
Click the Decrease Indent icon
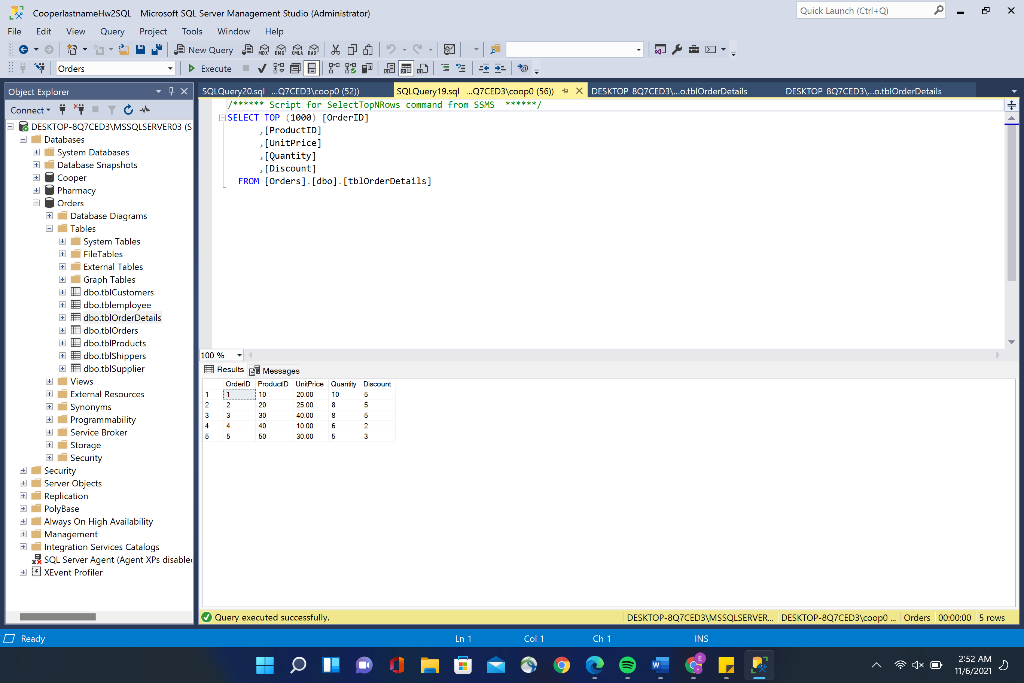click(x=484, y=69)
